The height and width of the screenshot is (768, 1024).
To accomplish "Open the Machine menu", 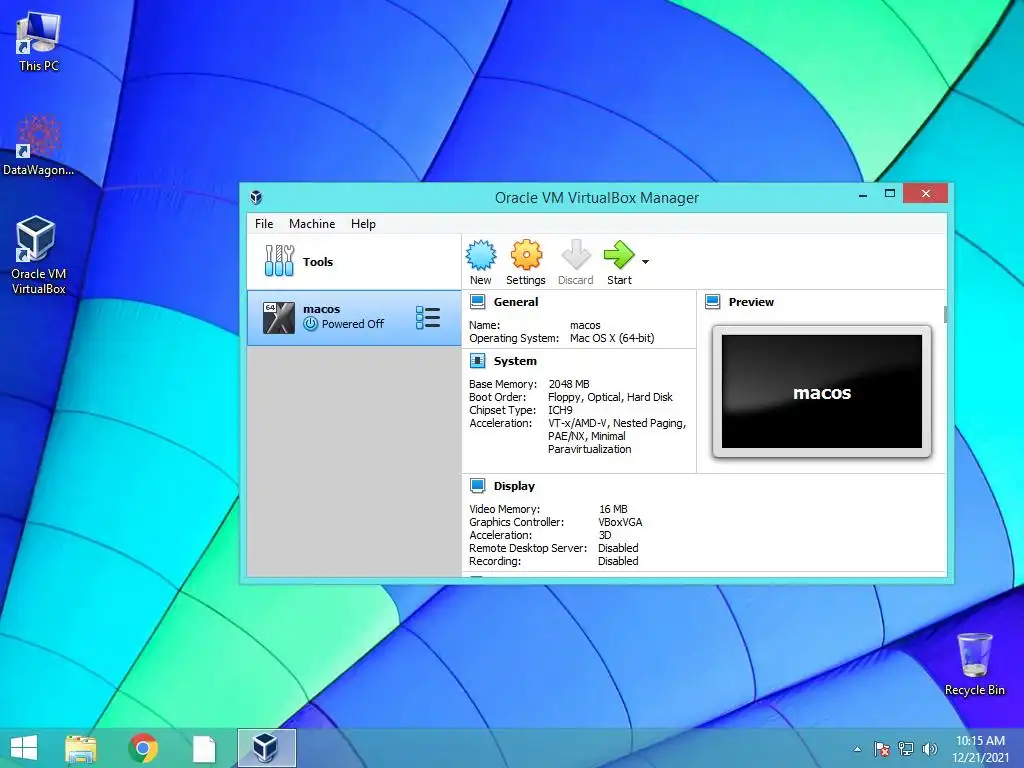I will [312, 224].
